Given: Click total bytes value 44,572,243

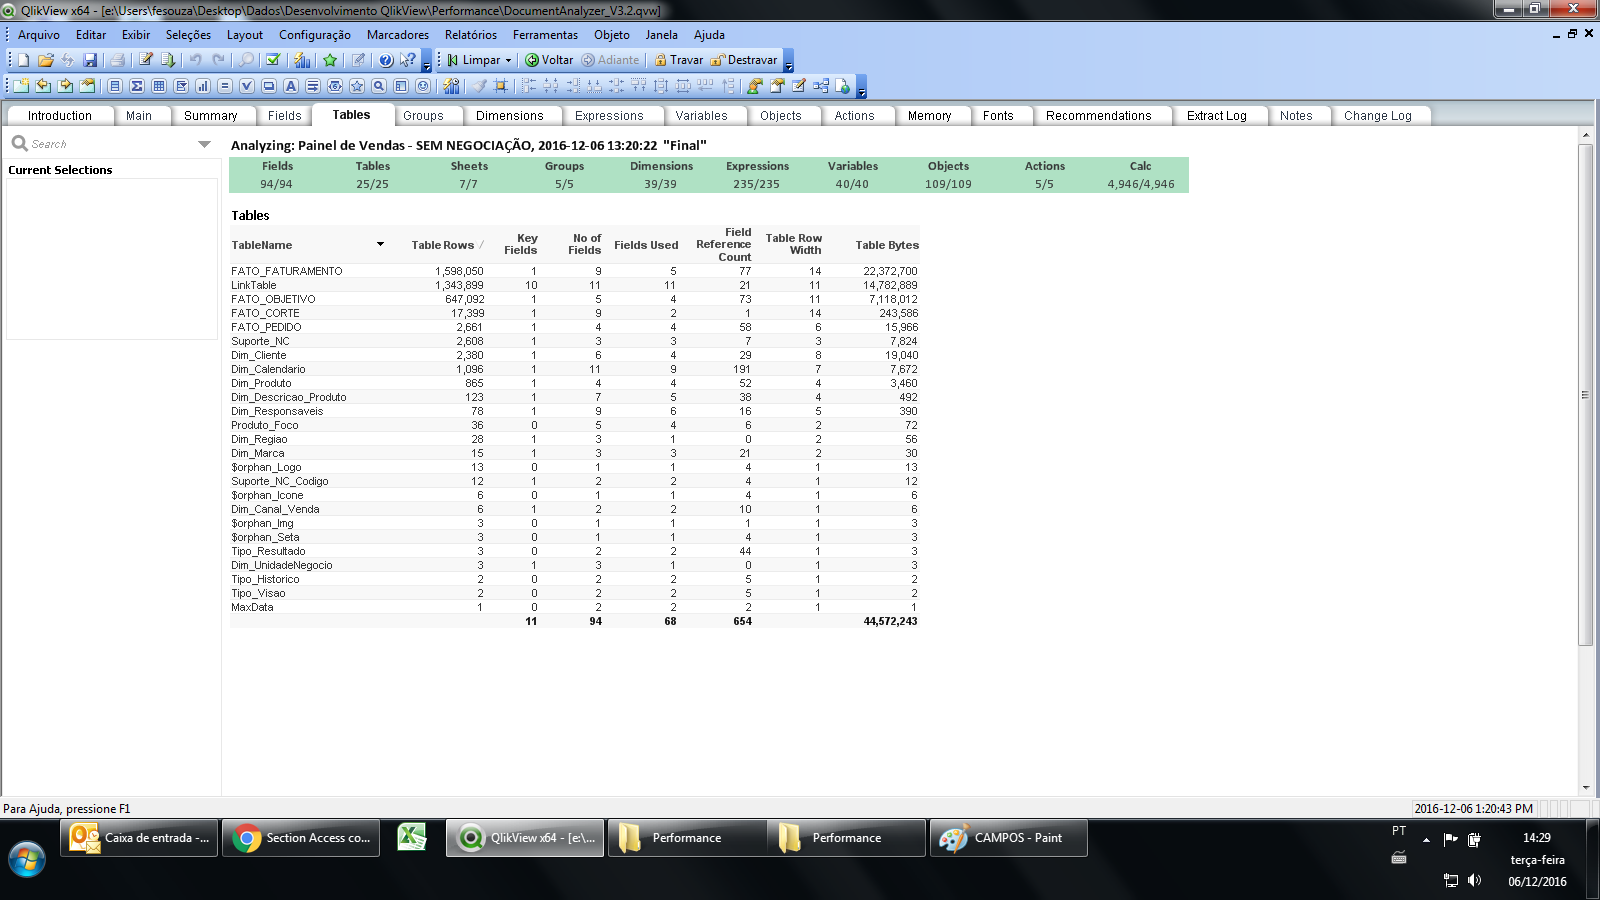Looking at the screenshot, I should pos(890,621).
